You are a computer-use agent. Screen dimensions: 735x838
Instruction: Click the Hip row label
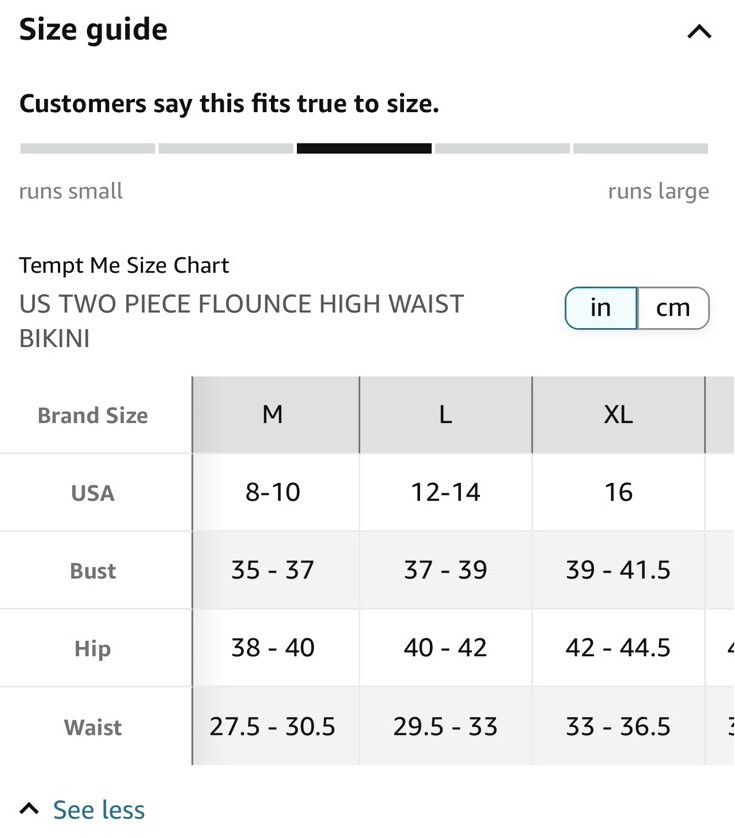93,649
